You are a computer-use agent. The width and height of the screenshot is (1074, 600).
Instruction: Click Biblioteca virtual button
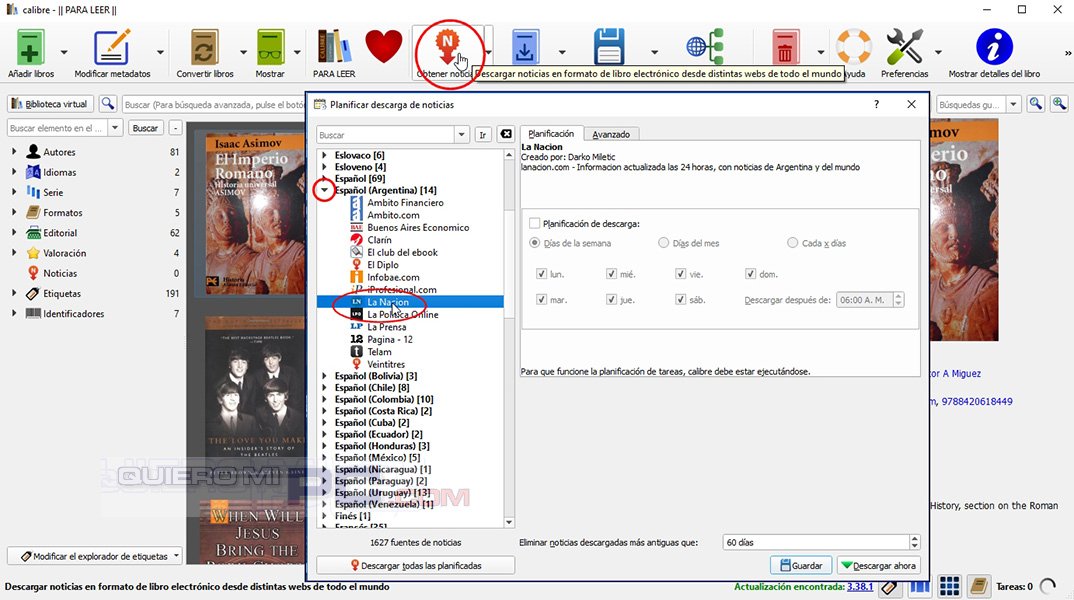51,104
